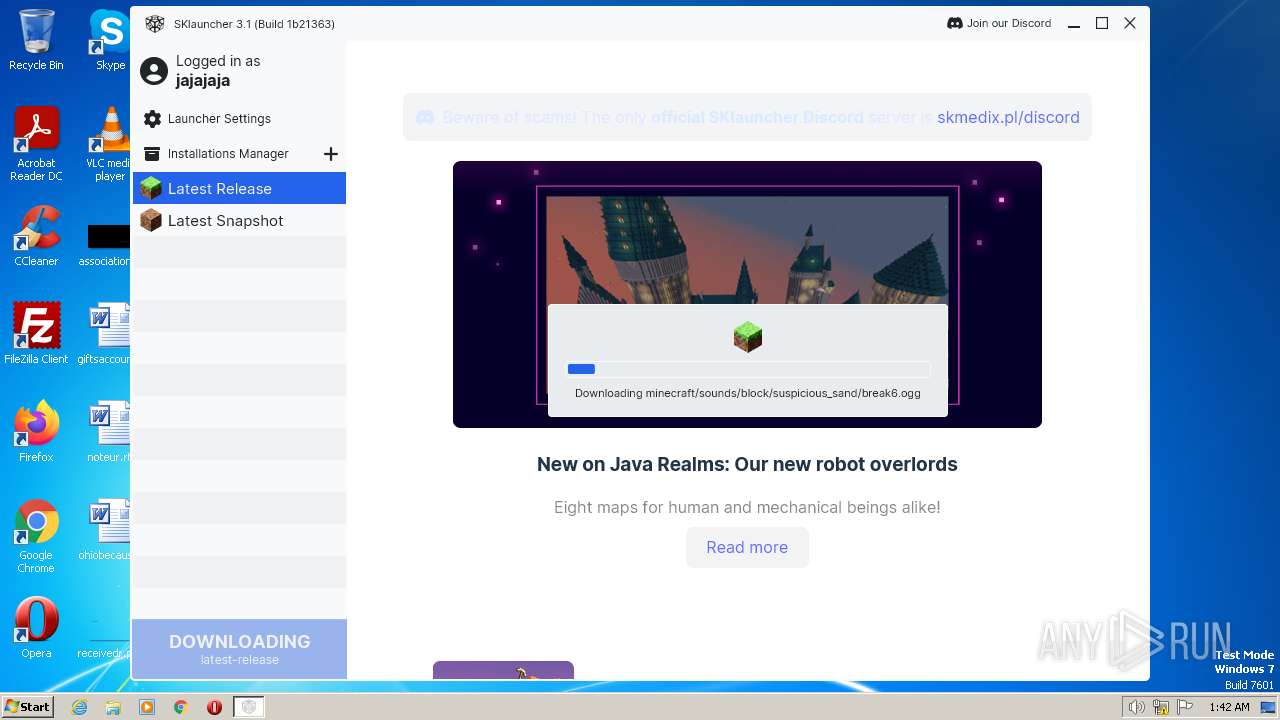Select the VLC media player desktop shortcut
1280x720 pixels.
110,144
